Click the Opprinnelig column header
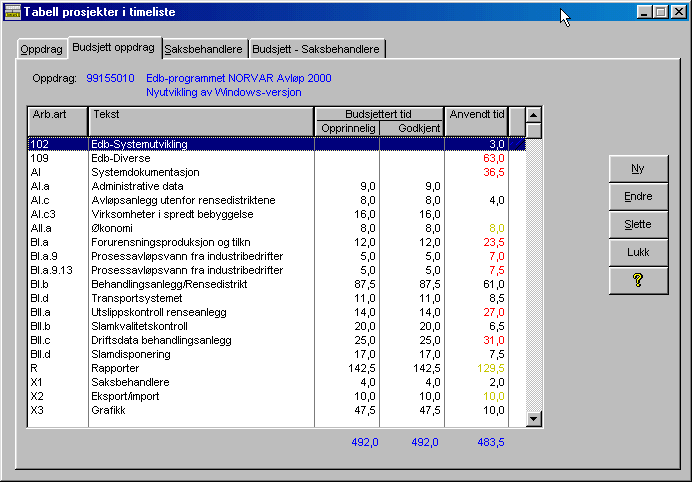The image size is (692, 482). coord(347,128)
